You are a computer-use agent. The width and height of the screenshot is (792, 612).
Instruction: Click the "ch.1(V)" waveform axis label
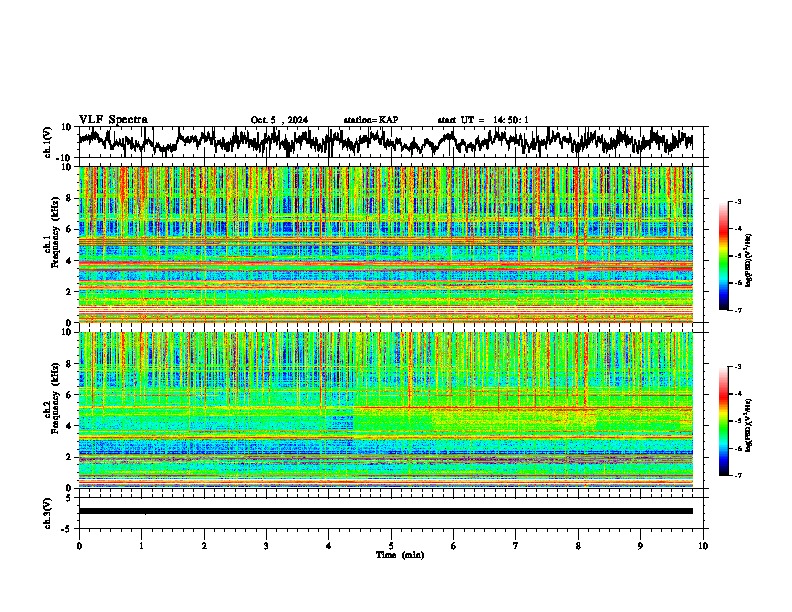pos(48,142)
